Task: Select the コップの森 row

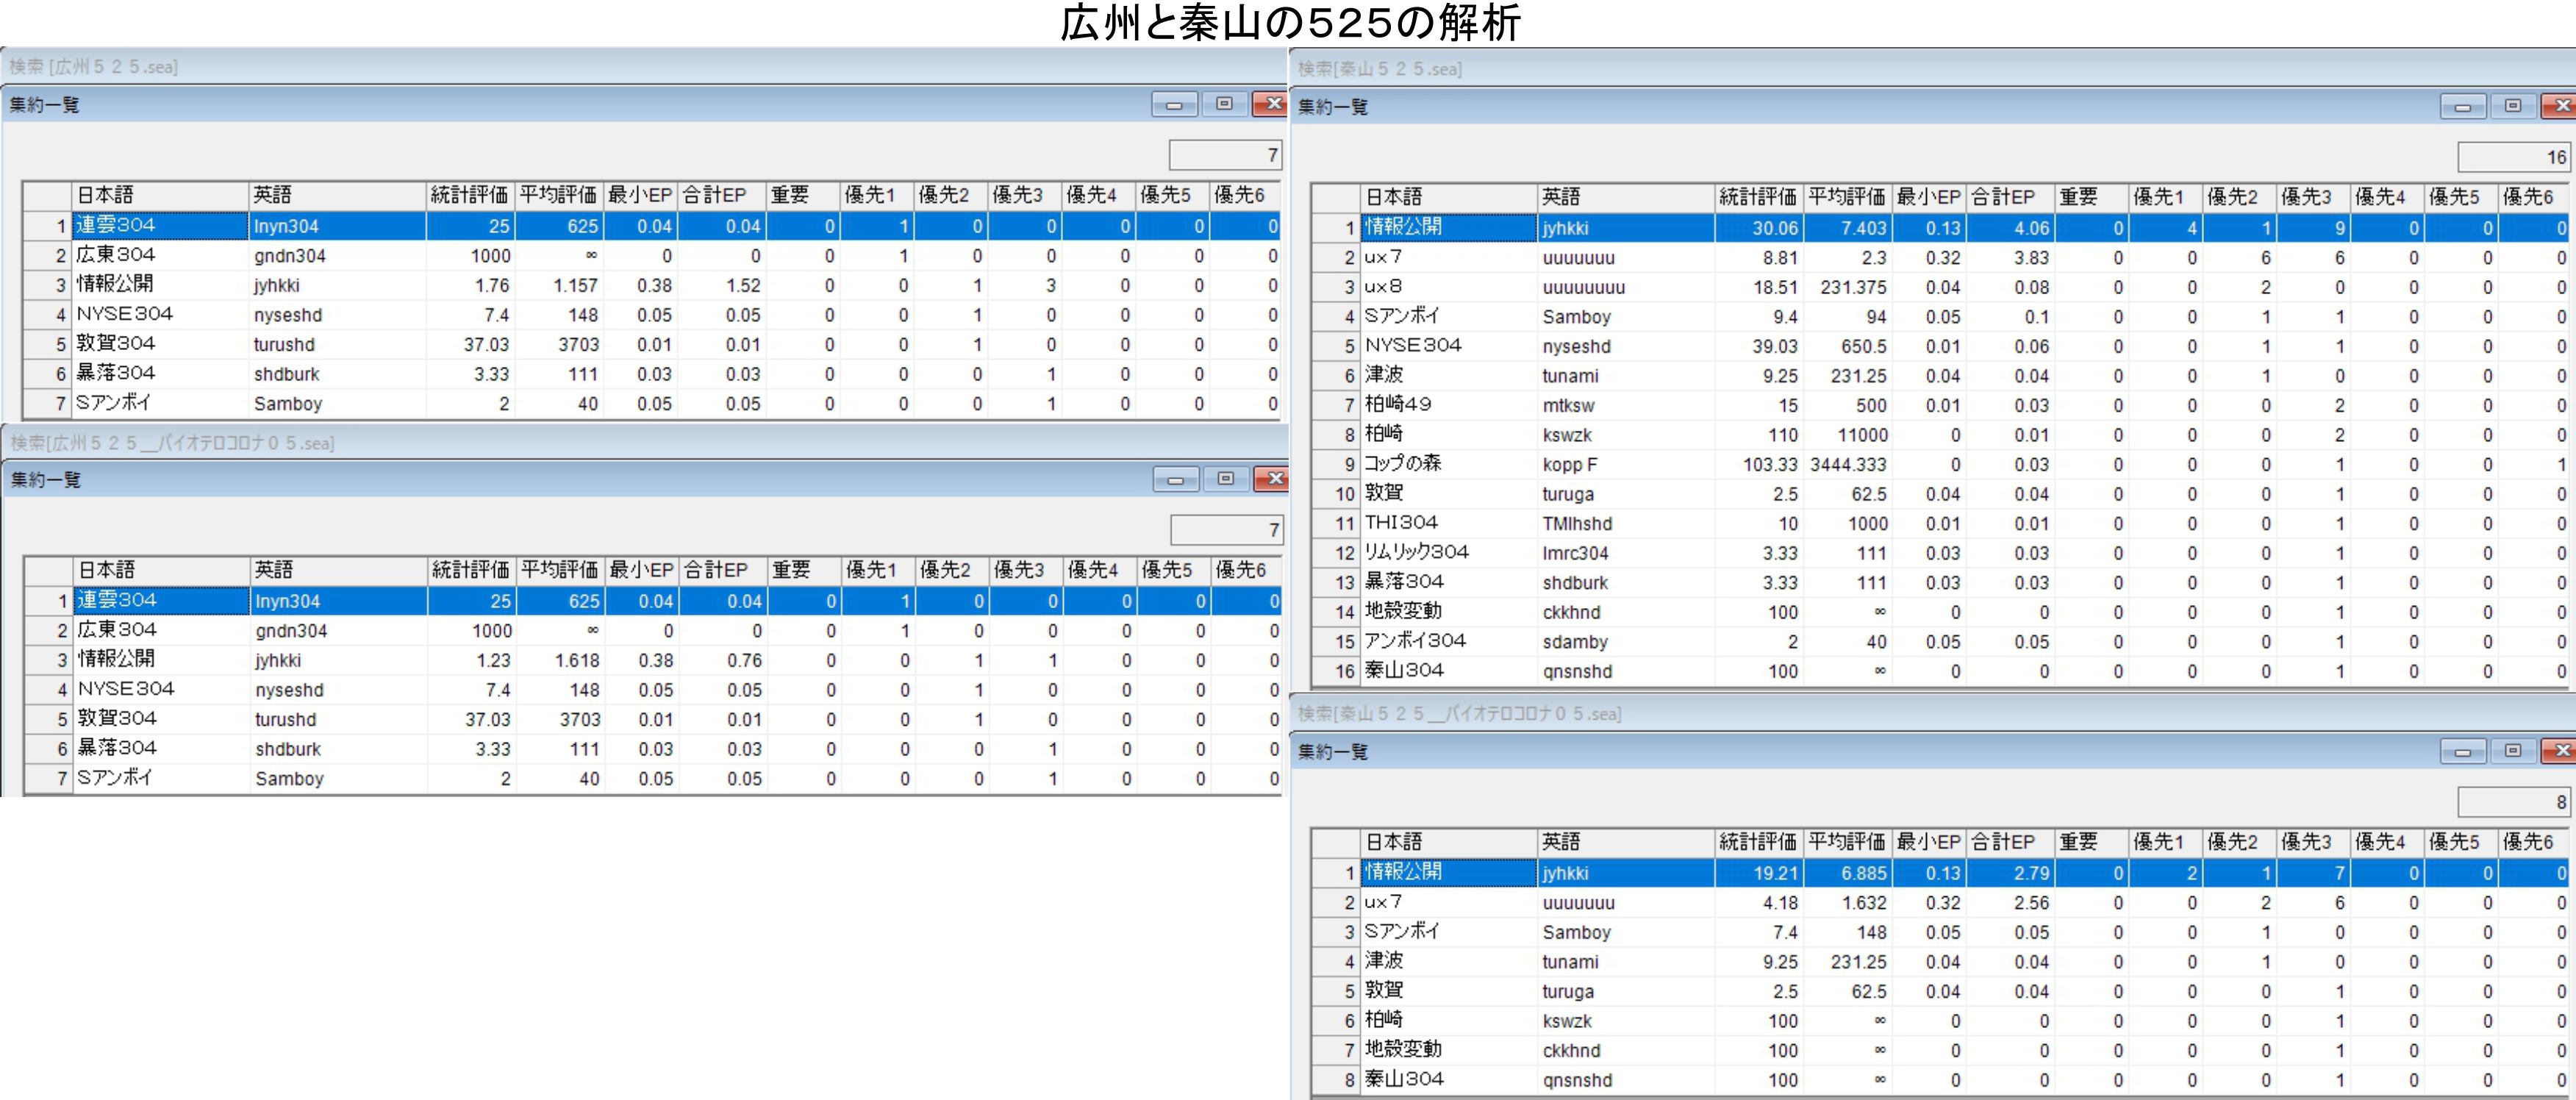Action: (x=1403, y=464)
